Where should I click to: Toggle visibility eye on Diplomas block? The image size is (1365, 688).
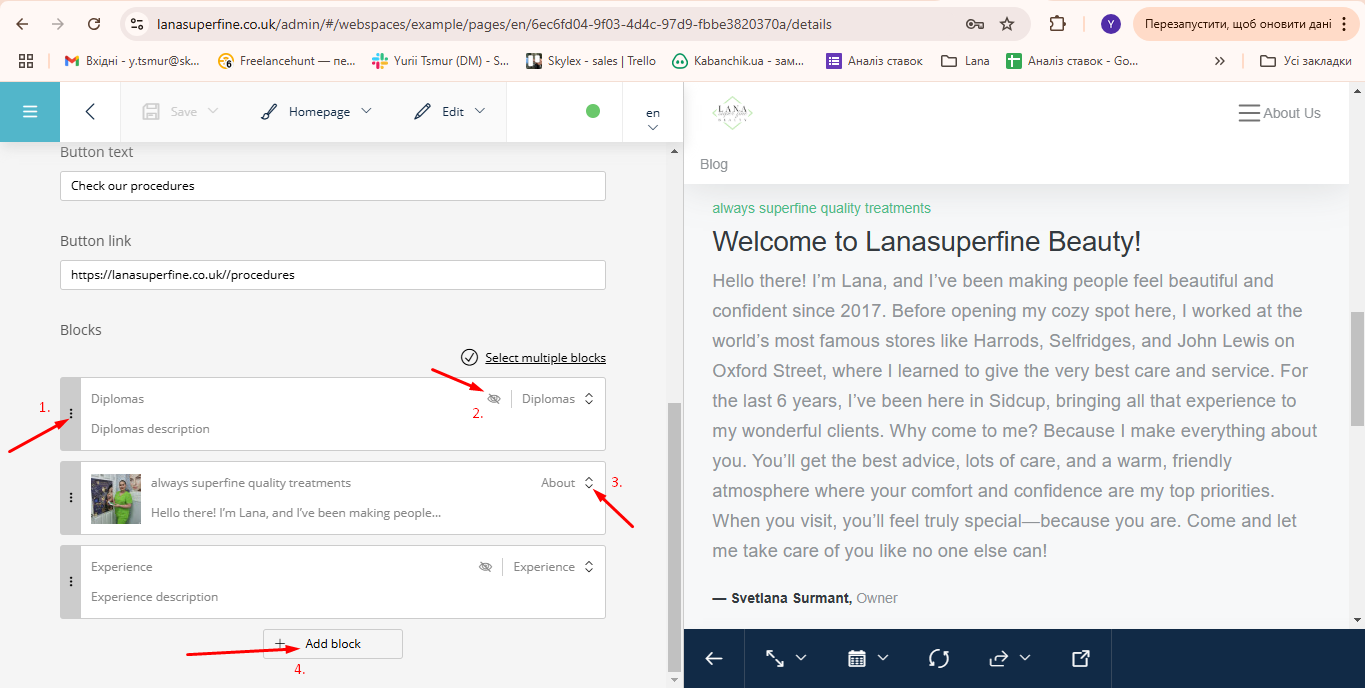click(x=494, y=399)
